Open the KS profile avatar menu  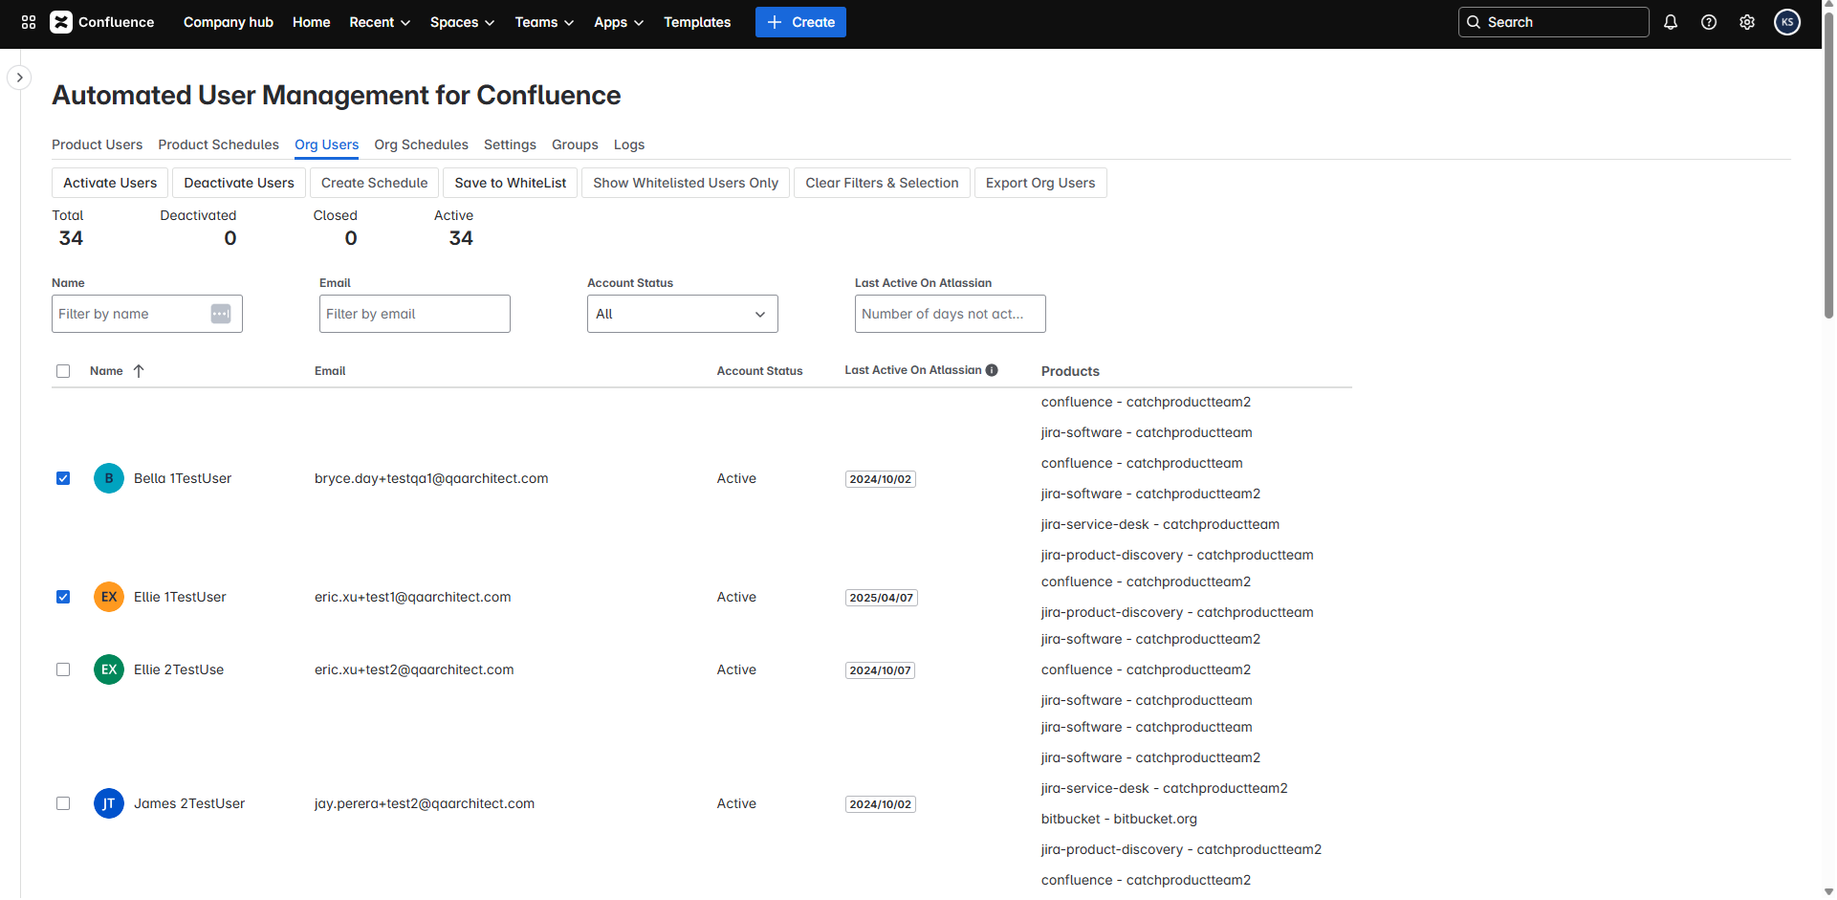(1787, 22)
